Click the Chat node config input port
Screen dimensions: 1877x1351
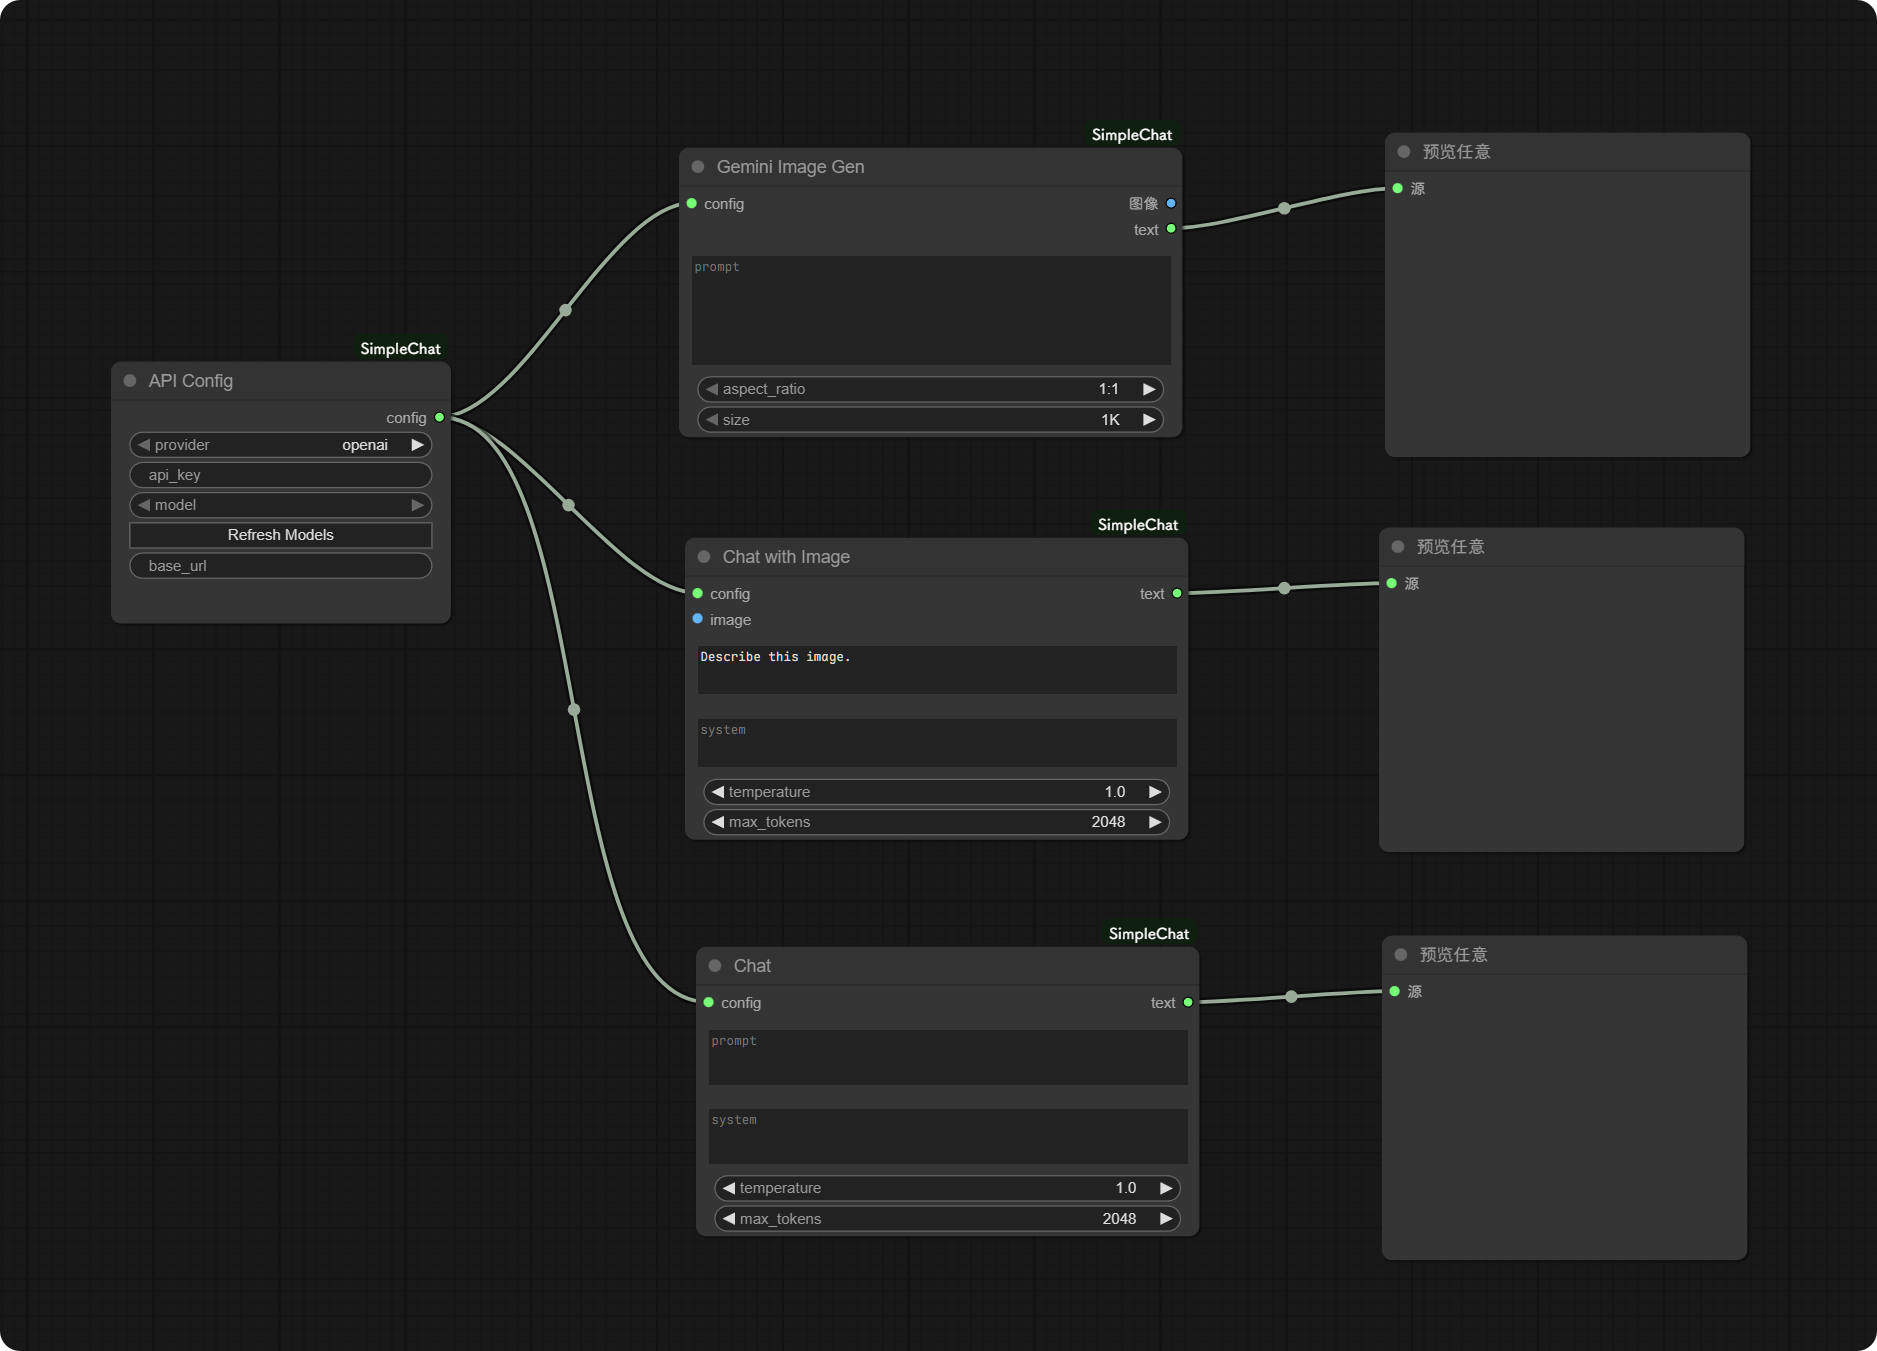pyautogui.click(x=709, y=1003)
